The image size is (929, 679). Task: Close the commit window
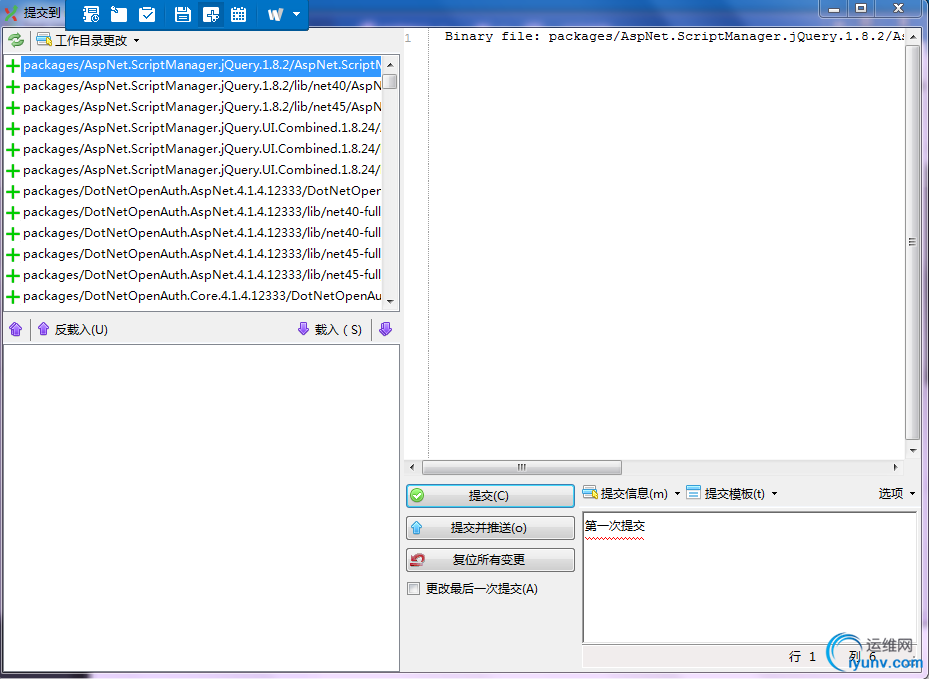click(x=899, y=9)
